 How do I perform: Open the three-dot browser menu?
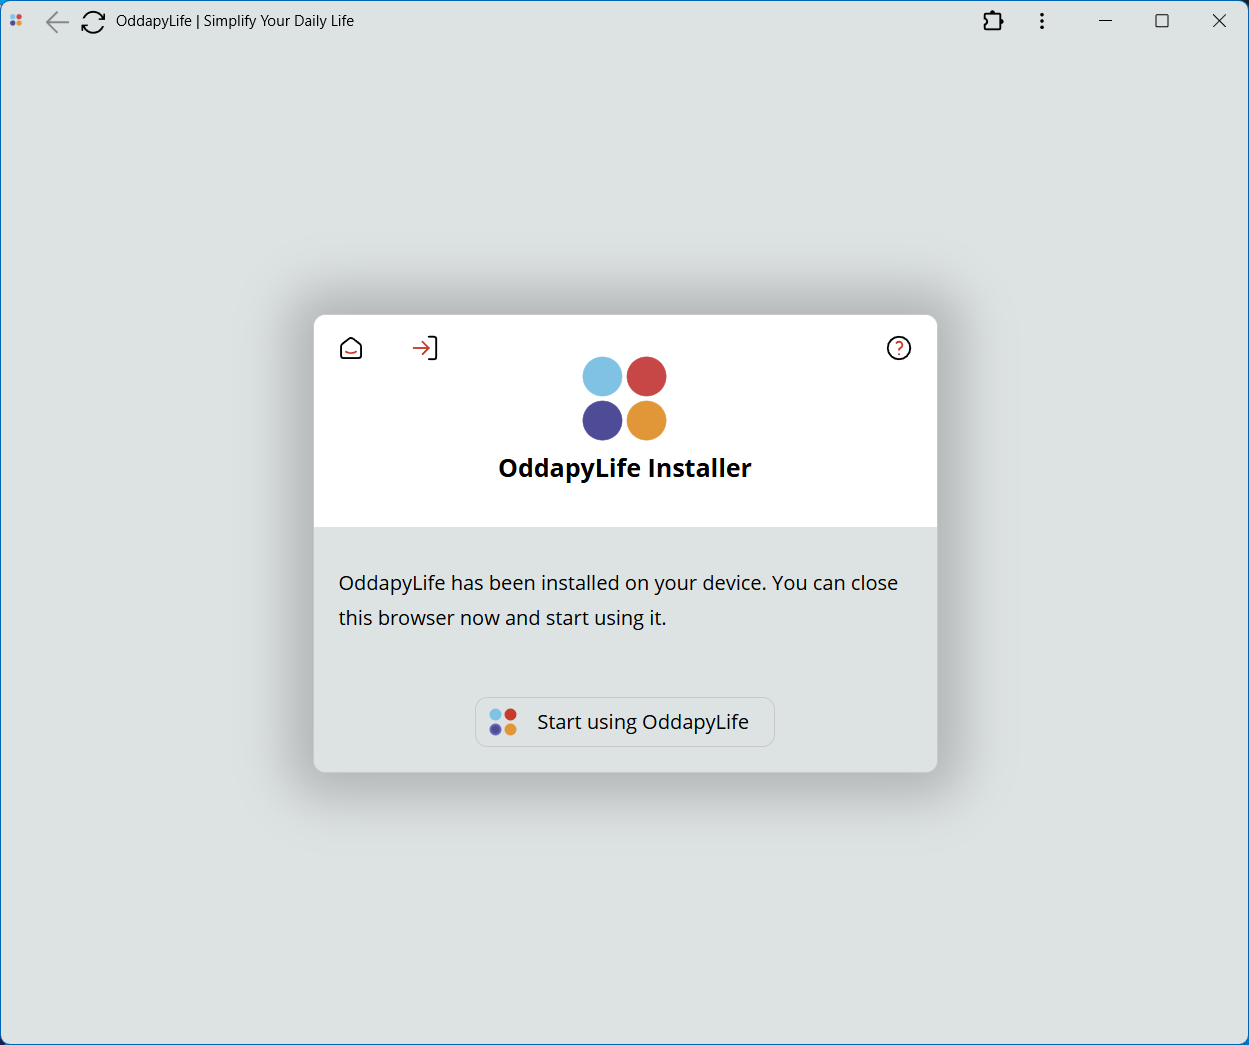pyautogui.click(x=1042, y=20)
